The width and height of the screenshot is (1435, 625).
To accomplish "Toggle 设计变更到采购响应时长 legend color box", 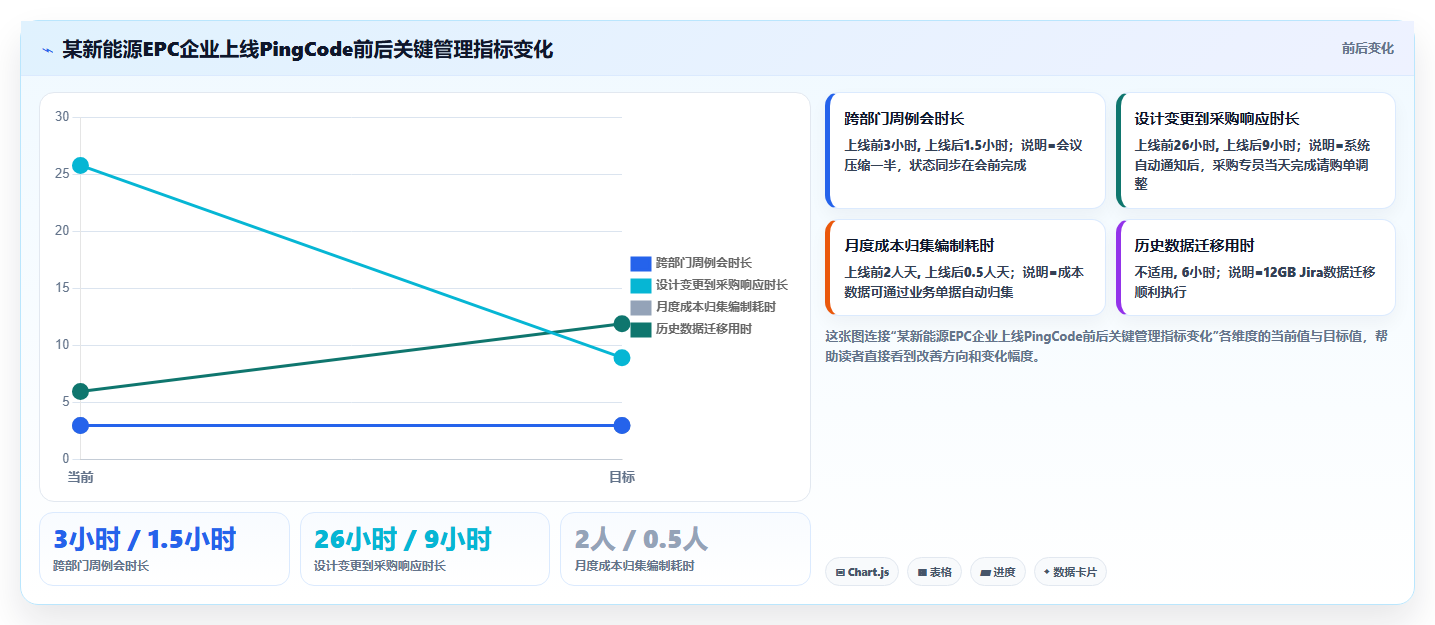I will [641, 286].
